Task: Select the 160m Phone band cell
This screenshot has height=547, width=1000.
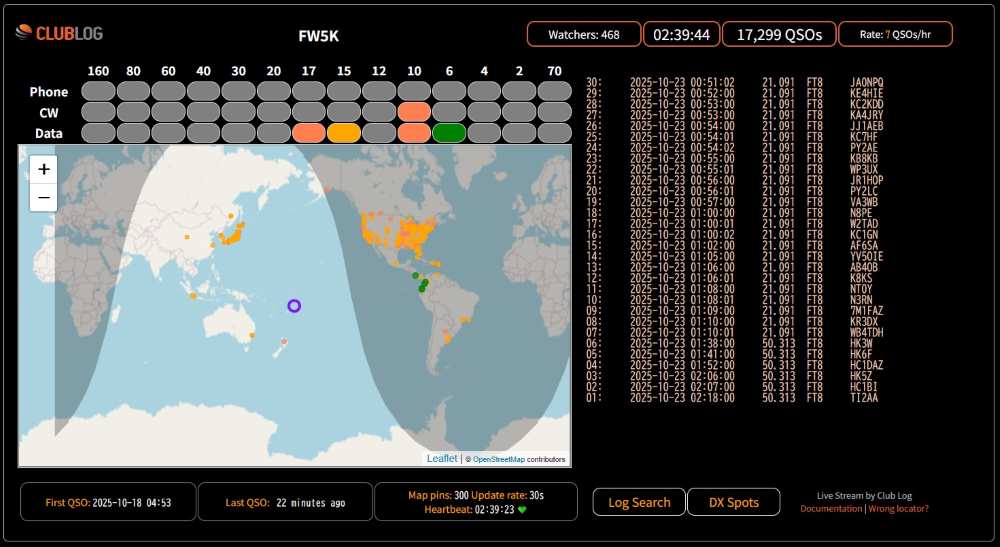Action: [x=98, y=92]
